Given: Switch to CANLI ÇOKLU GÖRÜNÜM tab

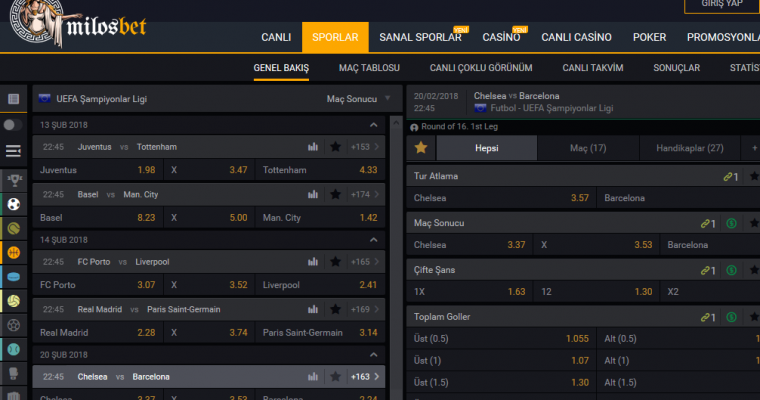Looking at the screenshot, I should tap(481, 68).
